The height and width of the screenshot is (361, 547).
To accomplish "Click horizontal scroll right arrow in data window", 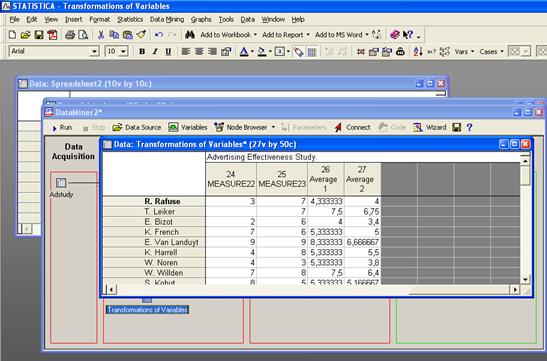I will [515, 289].
